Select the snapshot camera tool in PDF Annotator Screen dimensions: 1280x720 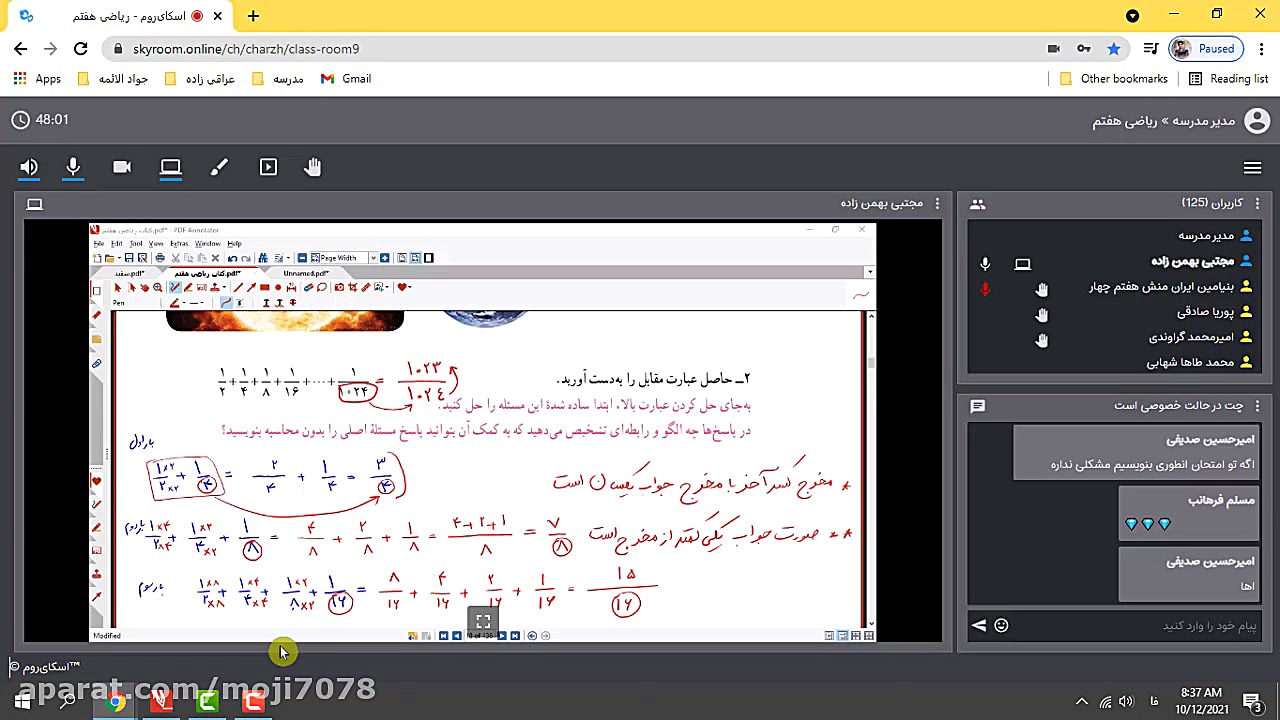pos(339,287)
